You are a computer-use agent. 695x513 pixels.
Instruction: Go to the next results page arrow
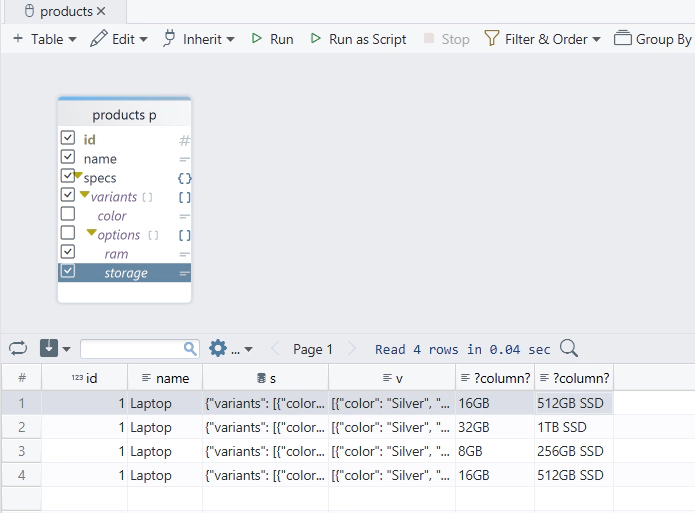[351, 349]
